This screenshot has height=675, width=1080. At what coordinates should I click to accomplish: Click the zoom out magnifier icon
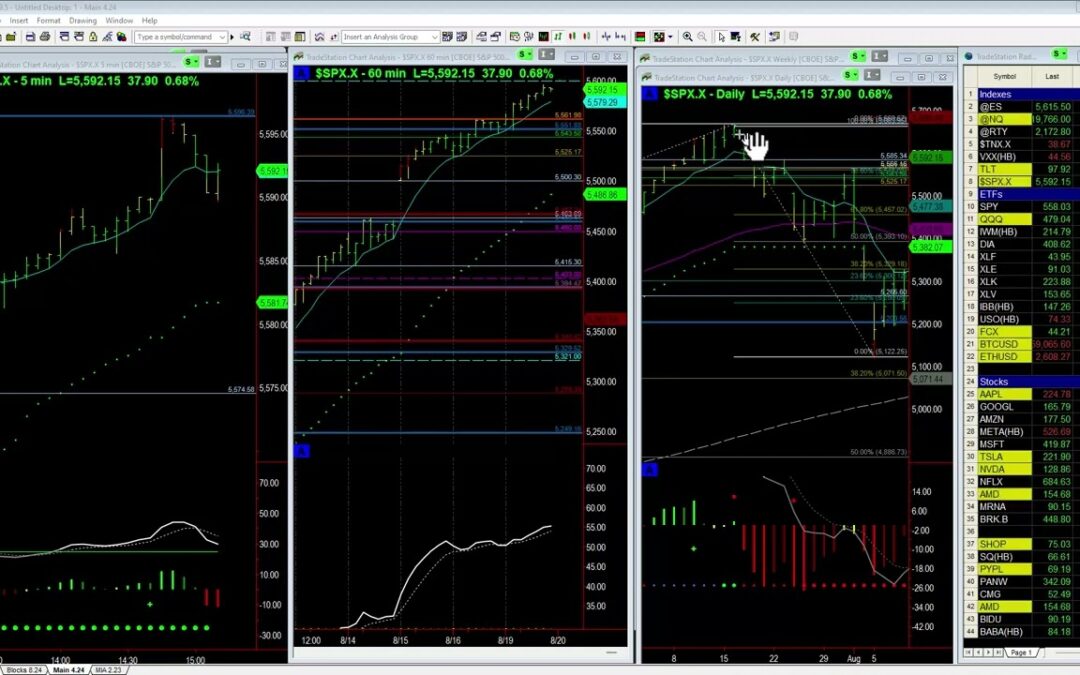(702, 37)
